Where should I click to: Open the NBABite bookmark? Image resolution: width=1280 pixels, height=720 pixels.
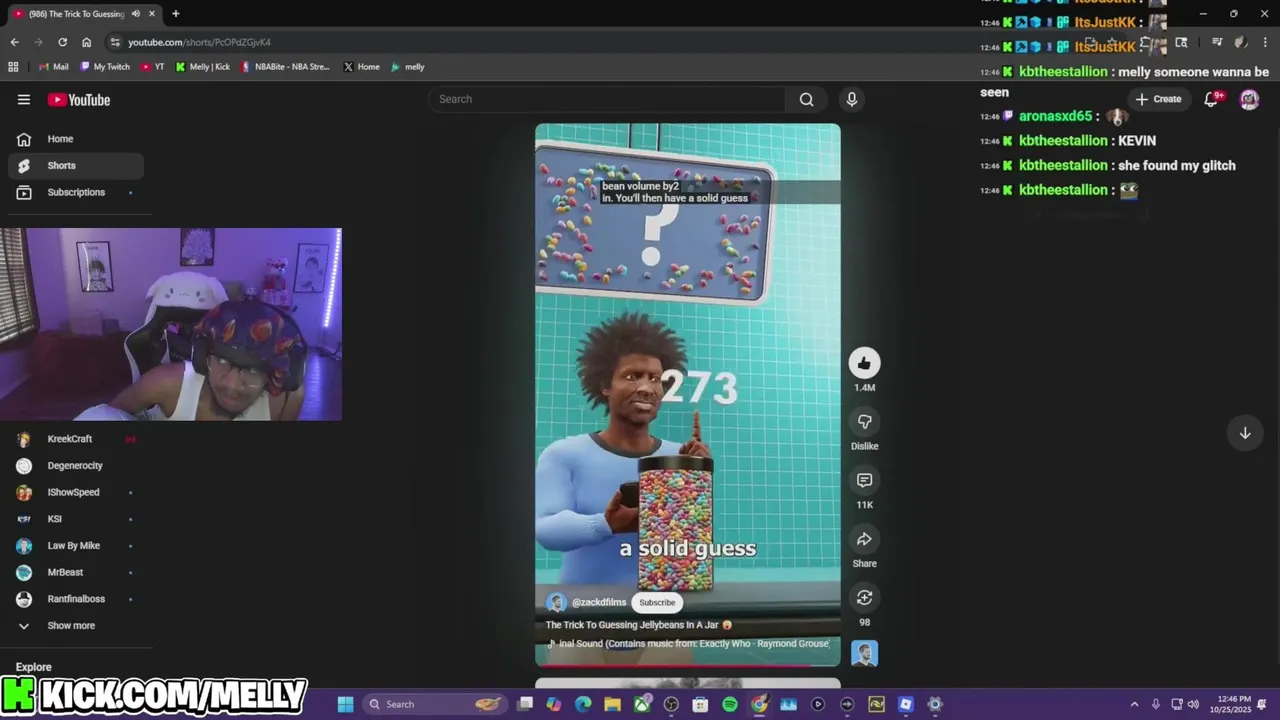point(285,67)
